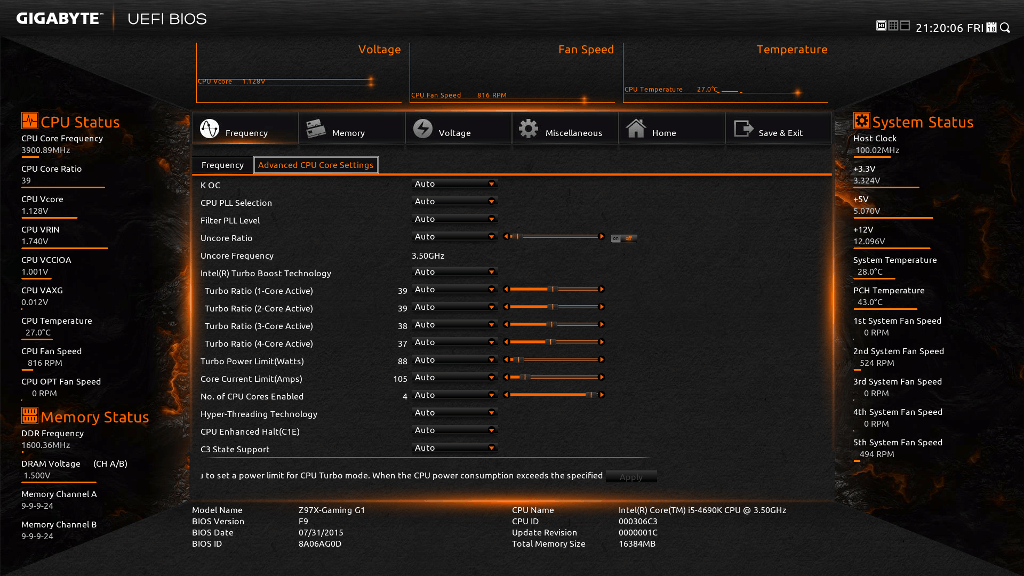Select the split window layout icon

(x=905, y=25)
